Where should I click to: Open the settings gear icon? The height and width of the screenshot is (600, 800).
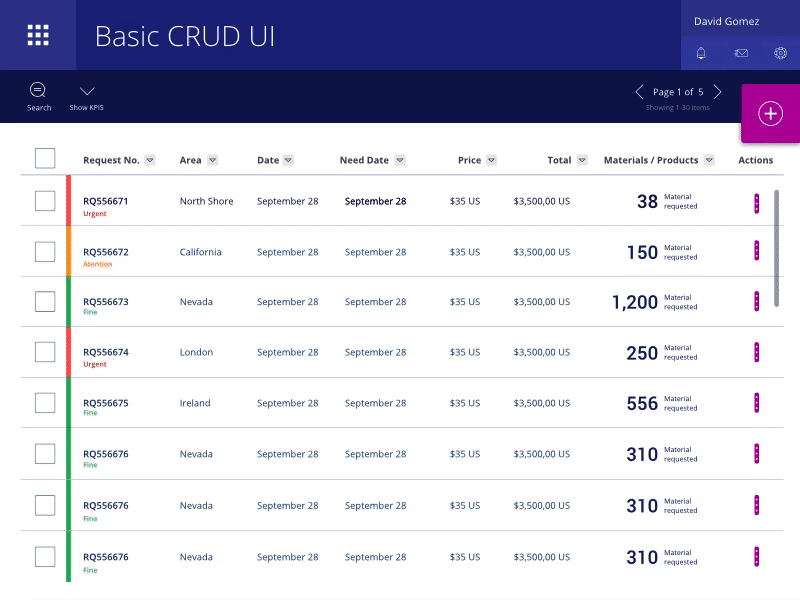click(779, 52)
